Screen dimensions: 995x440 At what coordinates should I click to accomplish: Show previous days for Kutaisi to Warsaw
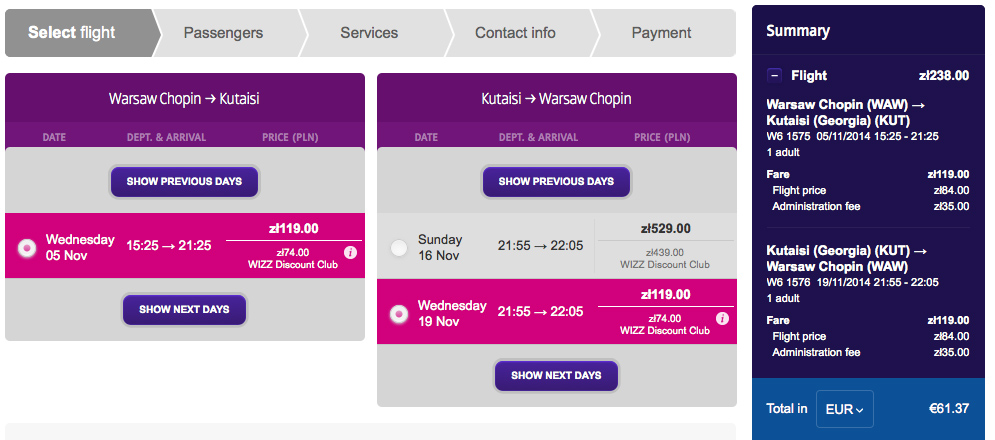[x=557, y=182]
